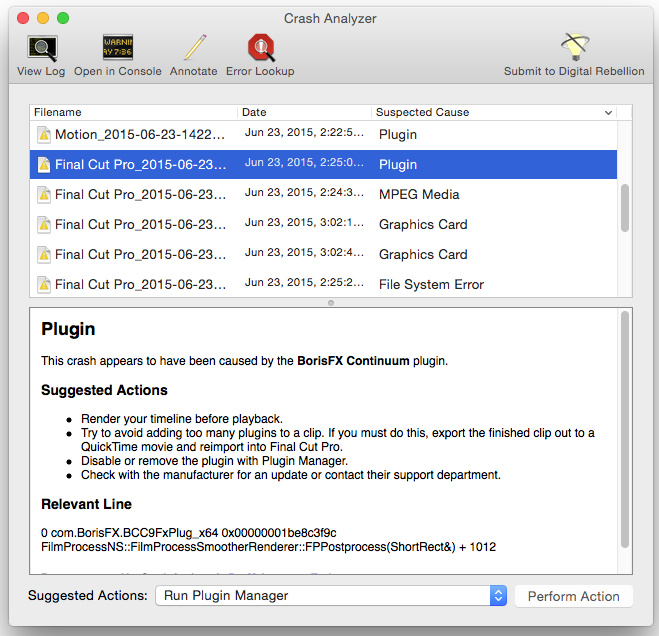Screen dimensions: 659x636
Task: Select the crash log dated 2:25:2
Action: point(323,285)
